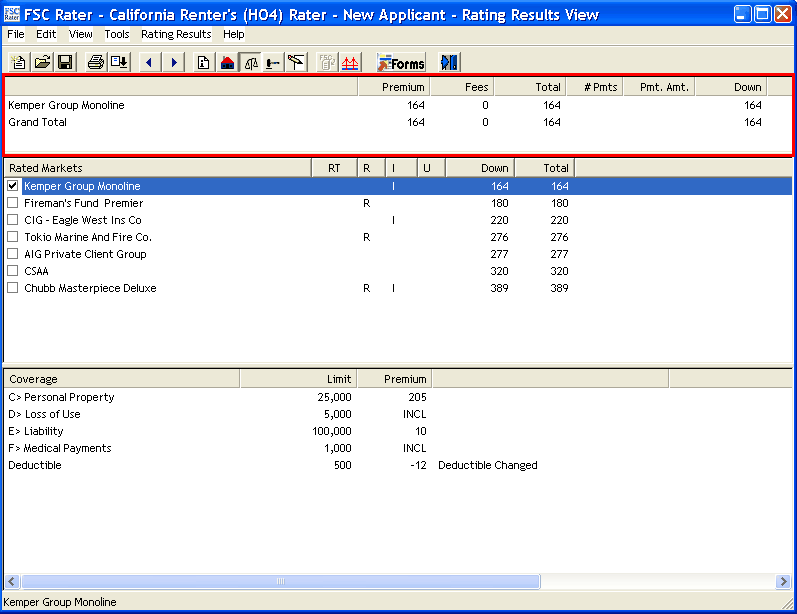Click the Total column header in Rated Markets
The image size is (797, 614).
pos(545,168)
